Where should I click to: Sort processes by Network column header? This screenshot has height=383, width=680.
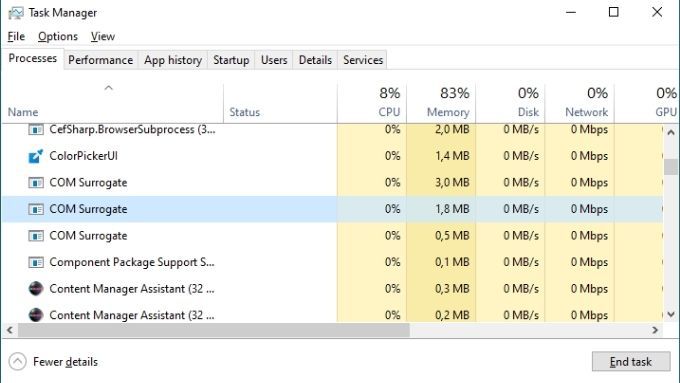580,102
